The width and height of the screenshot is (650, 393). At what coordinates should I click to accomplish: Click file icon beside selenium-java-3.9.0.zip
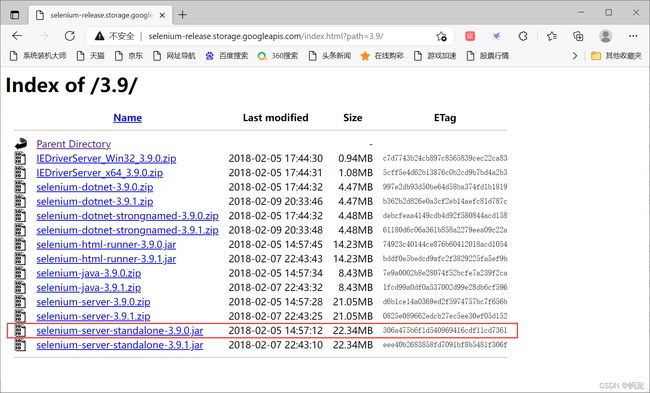click(x=20, y=273)
